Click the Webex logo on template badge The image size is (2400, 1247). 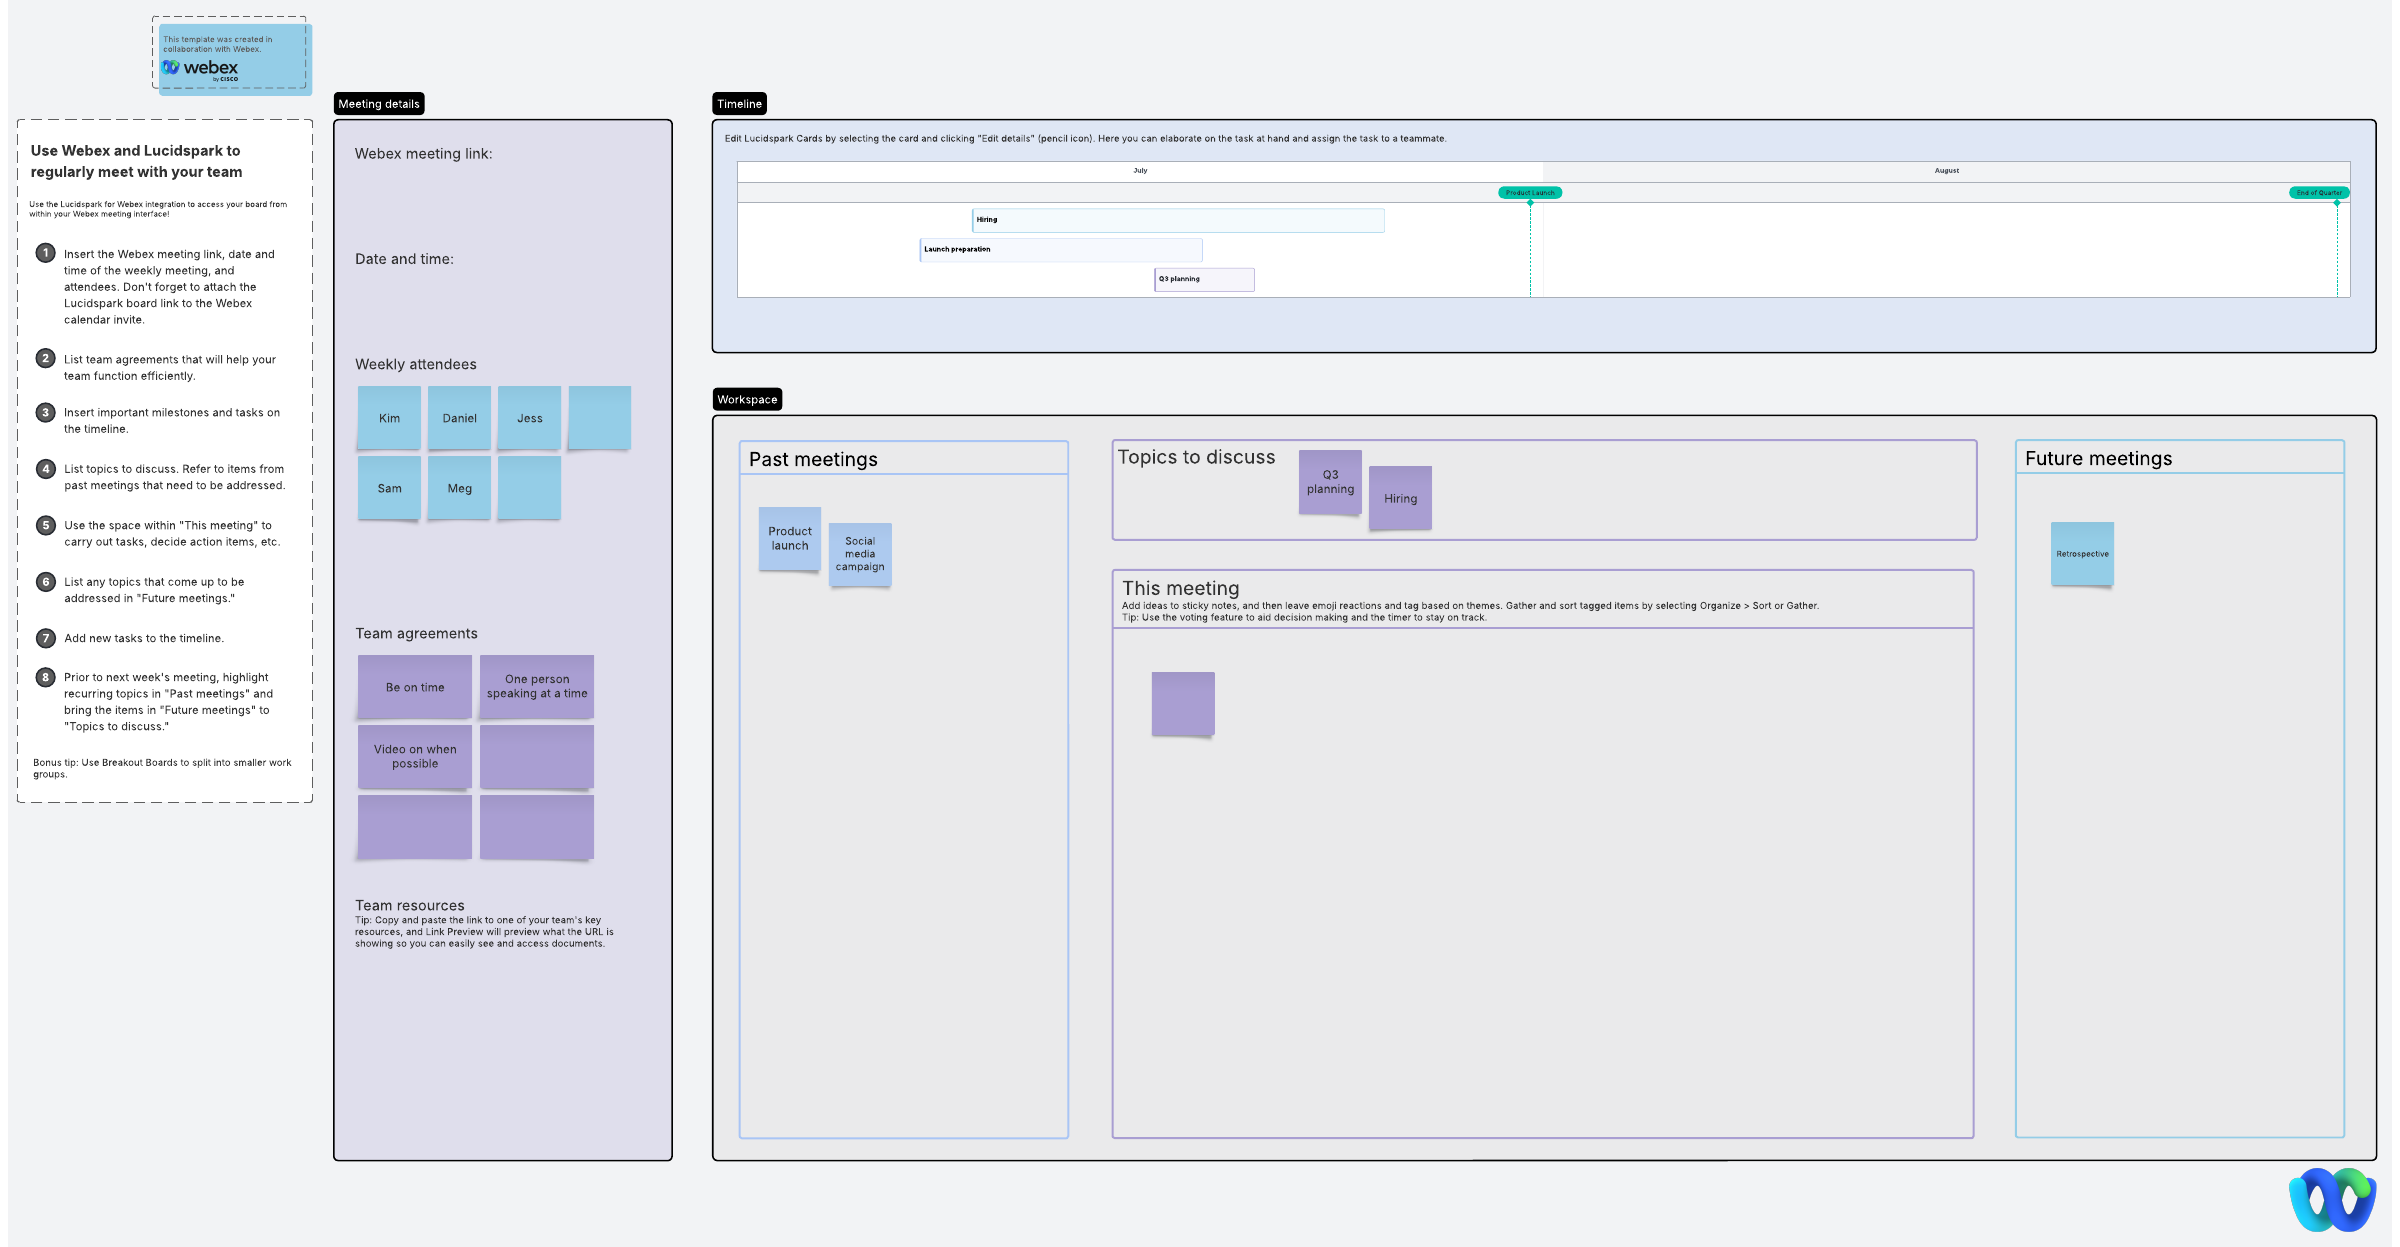pyautogui.click(x=201, y=68)
